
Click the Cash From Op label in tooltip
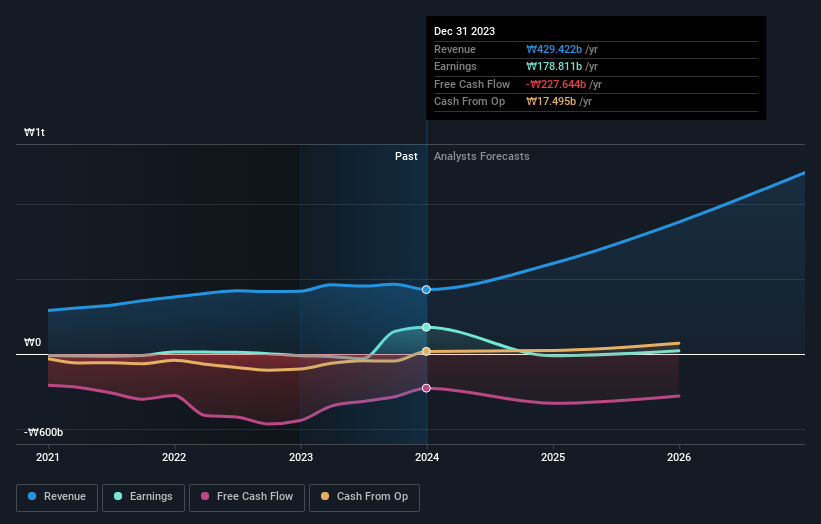pyautogui.click(x=470, y=102)
